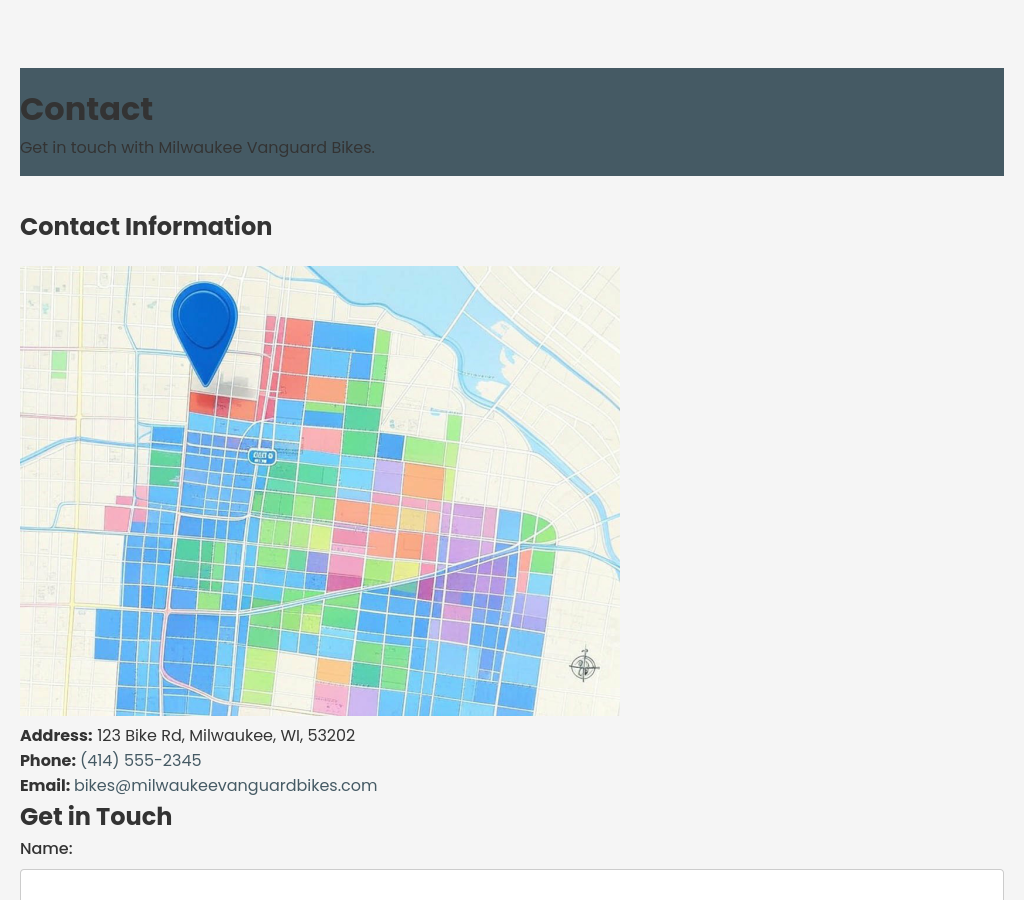The width and height of the screenshot is (1024, 900).
Task: Focus the Name input field
Action: [x=511, y=885]
